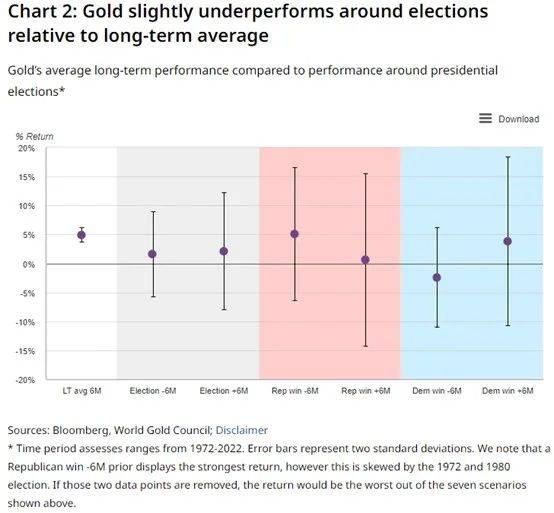Click the 20% y-axis tick label
This screenshot has height=513, width=554.
27,148
